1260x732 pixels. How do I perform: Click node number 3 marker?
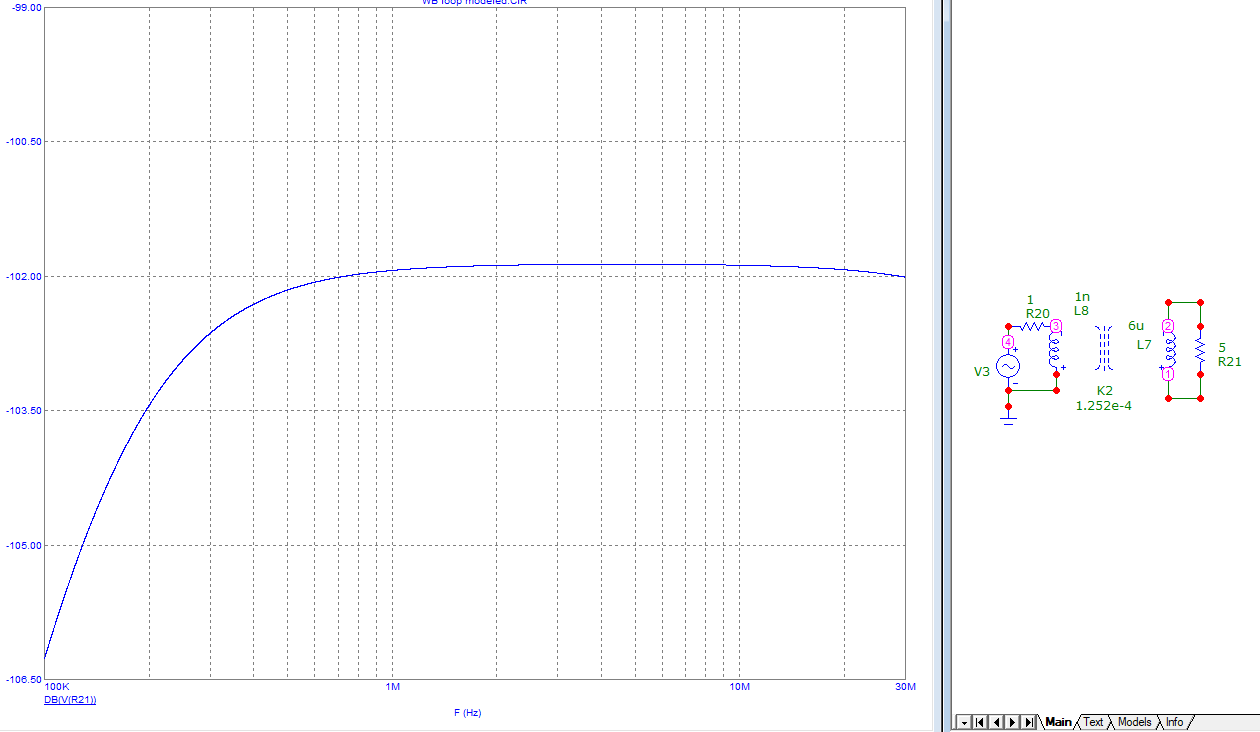click(1055, 326)
